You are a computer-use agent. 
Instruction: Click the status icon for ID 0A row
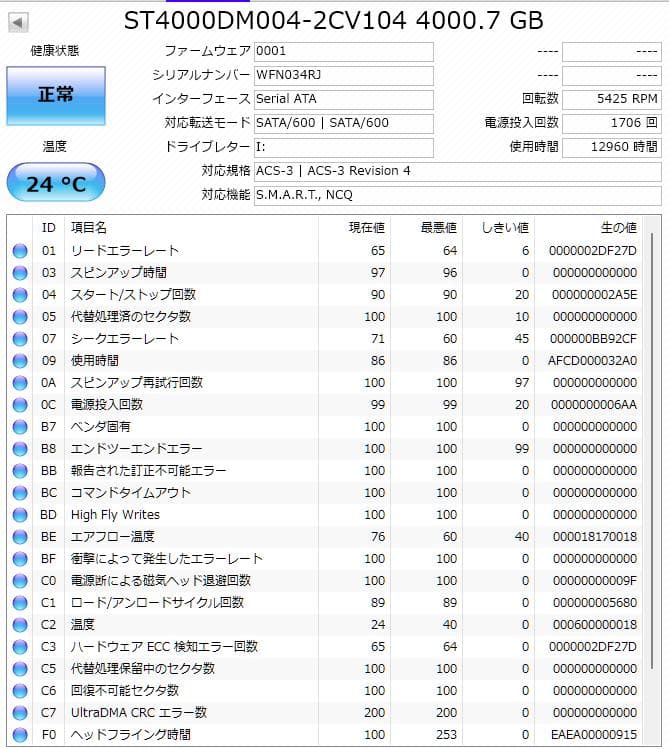tap(20, 383)
